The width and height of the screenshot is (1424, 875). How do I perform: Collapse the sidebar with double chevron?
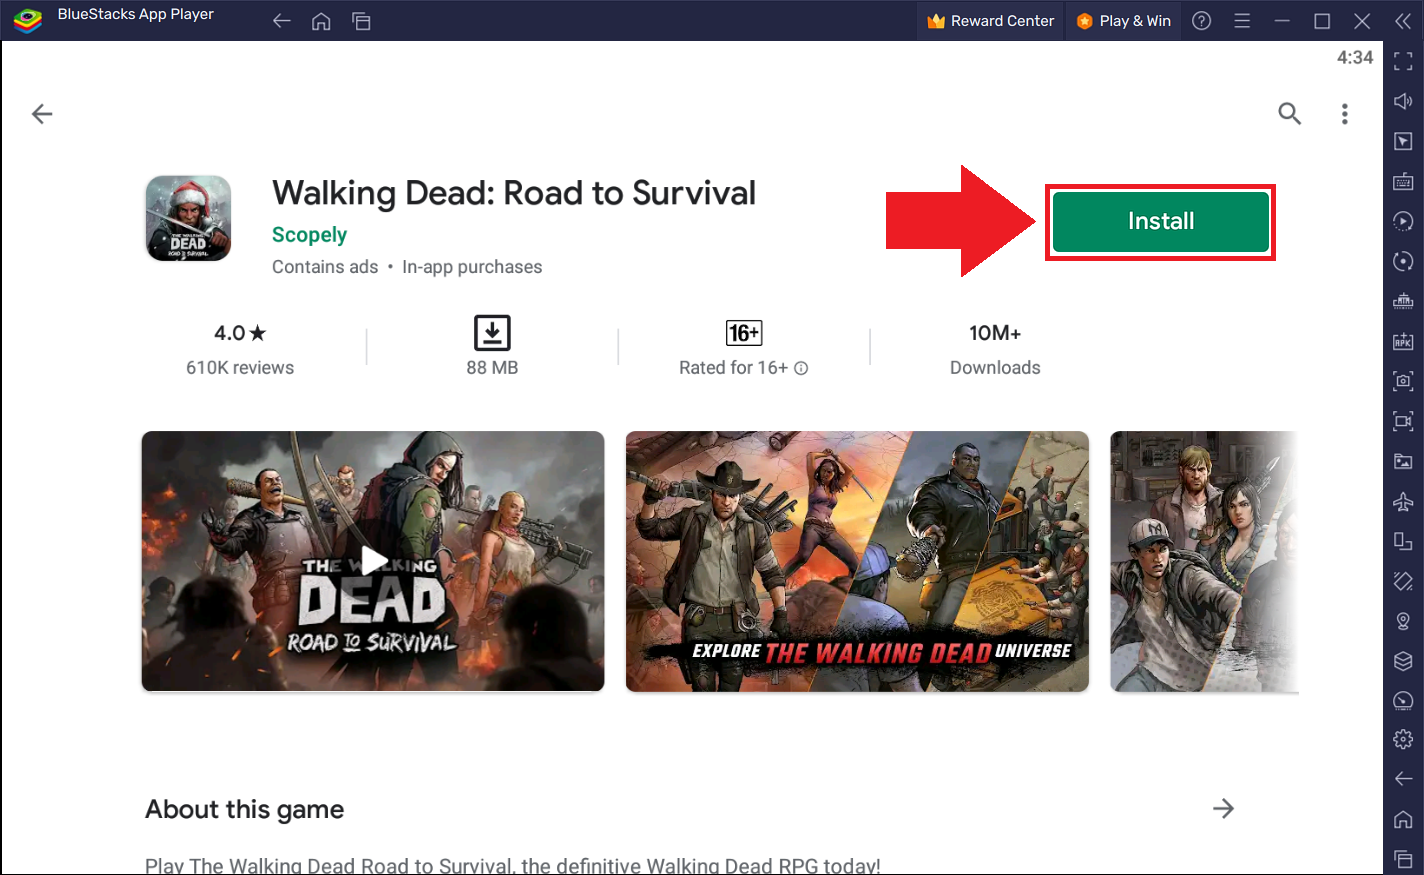[x=1403, y=21]
